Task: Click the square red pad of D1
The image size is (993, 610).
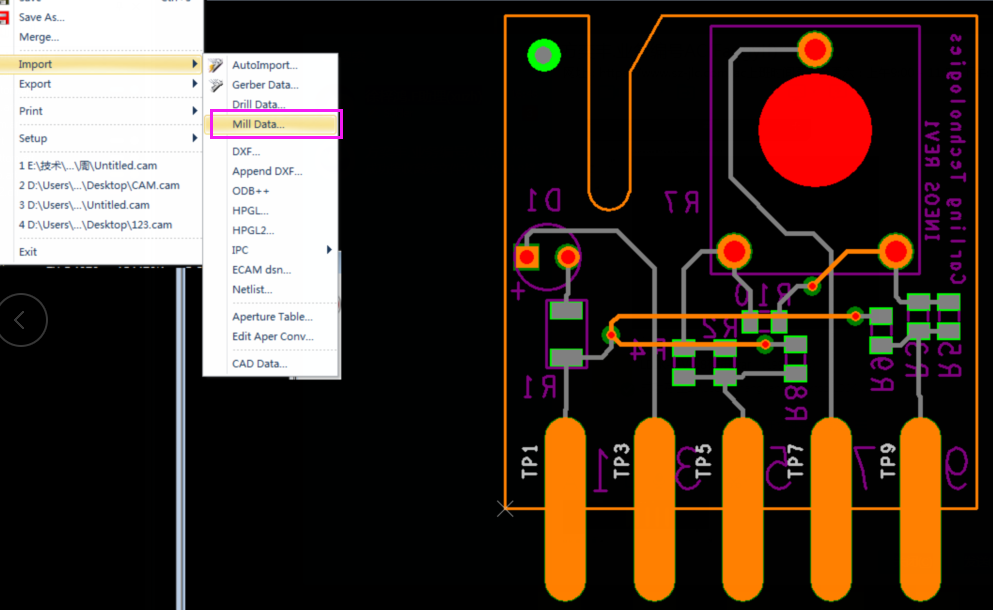Action: (x=526, y=257)
